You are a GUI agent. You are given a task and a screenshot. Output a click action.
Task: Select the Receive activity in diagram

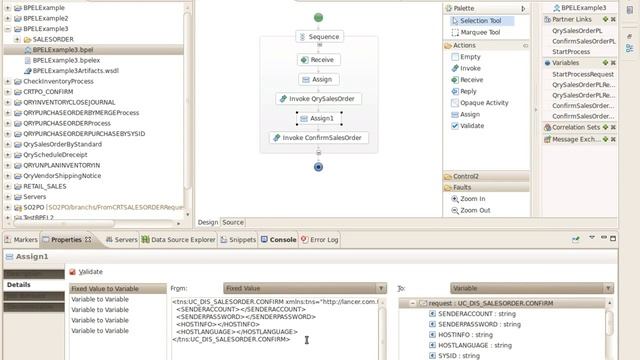(x=318, y=60)
